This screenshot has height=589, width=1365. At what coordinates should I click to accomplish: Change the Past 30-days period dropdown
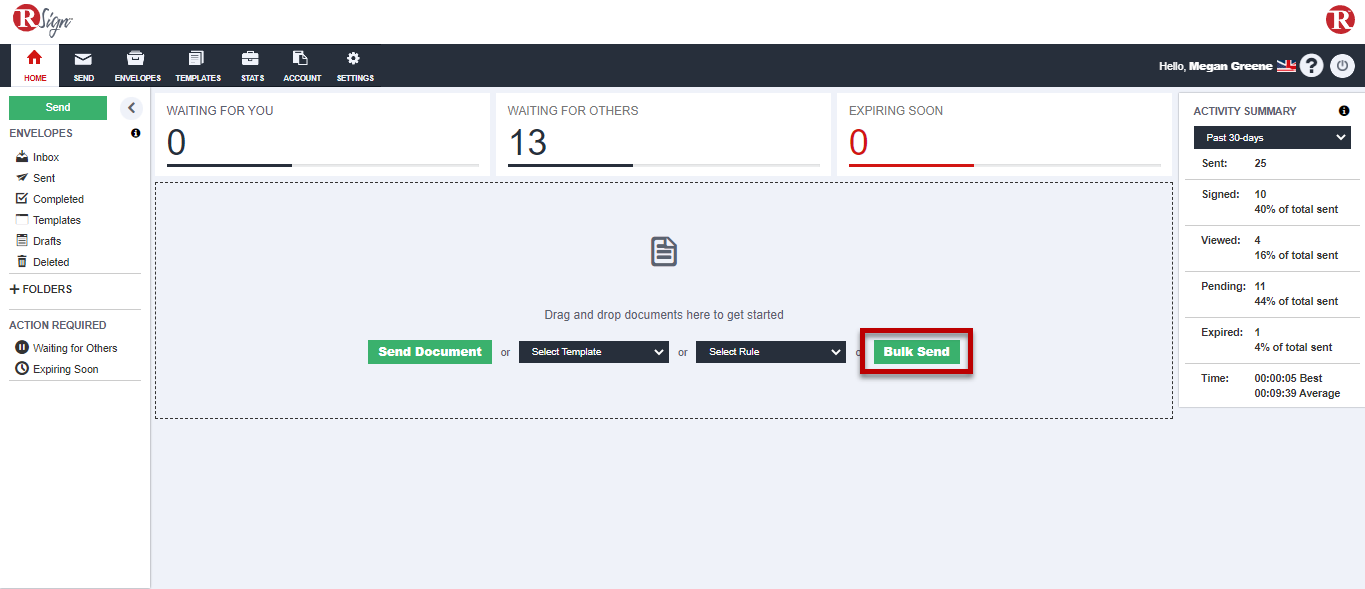pyautogui.click(x=1271, y=138)
